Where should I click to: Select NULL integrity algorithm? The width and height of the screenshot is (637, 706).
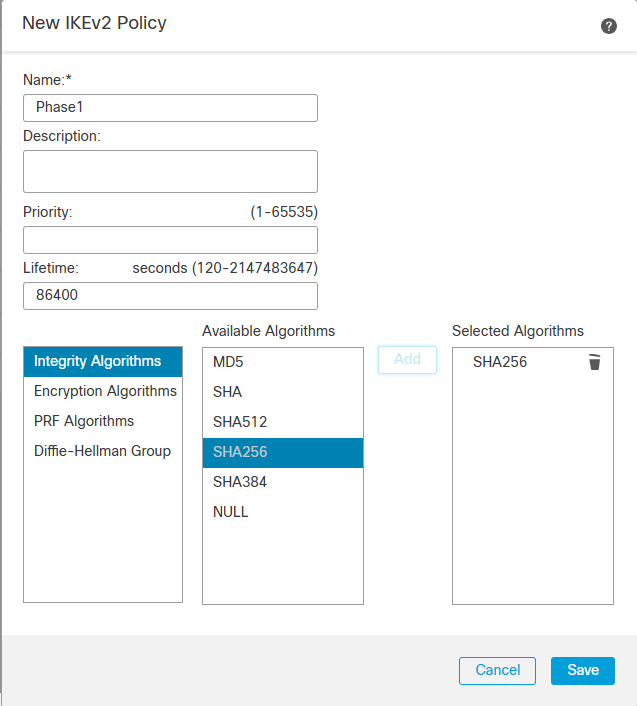[x=231, y=512]
